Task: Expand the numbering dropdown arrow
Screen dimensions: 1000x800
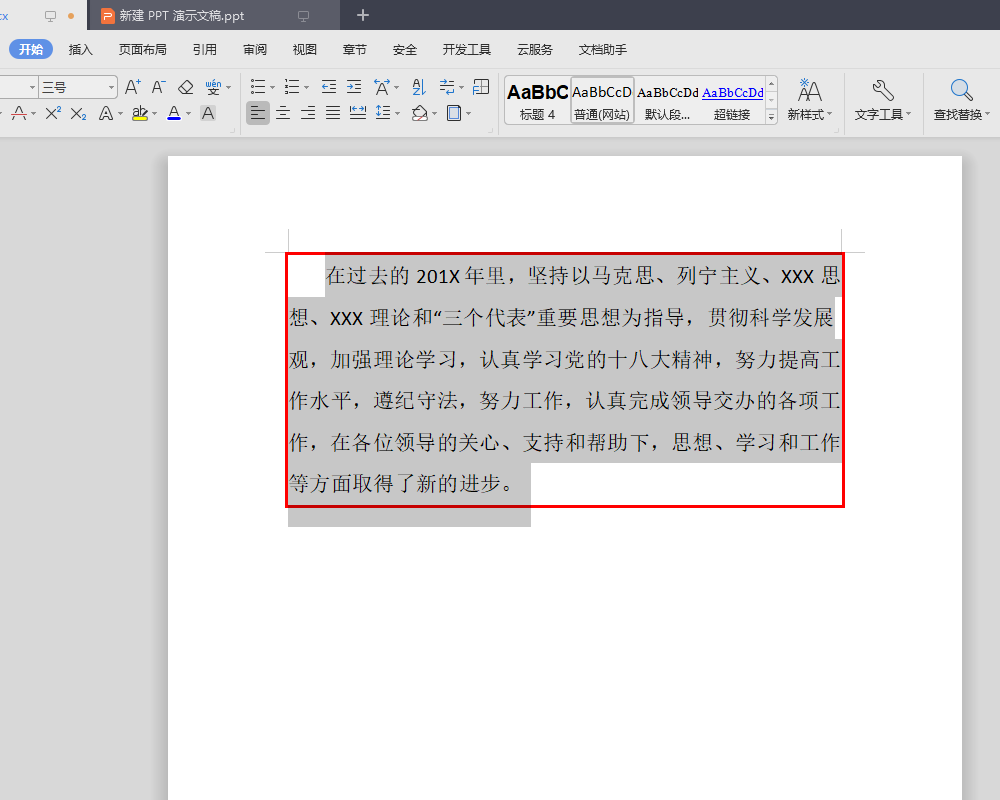Action: tap(307, 87)
